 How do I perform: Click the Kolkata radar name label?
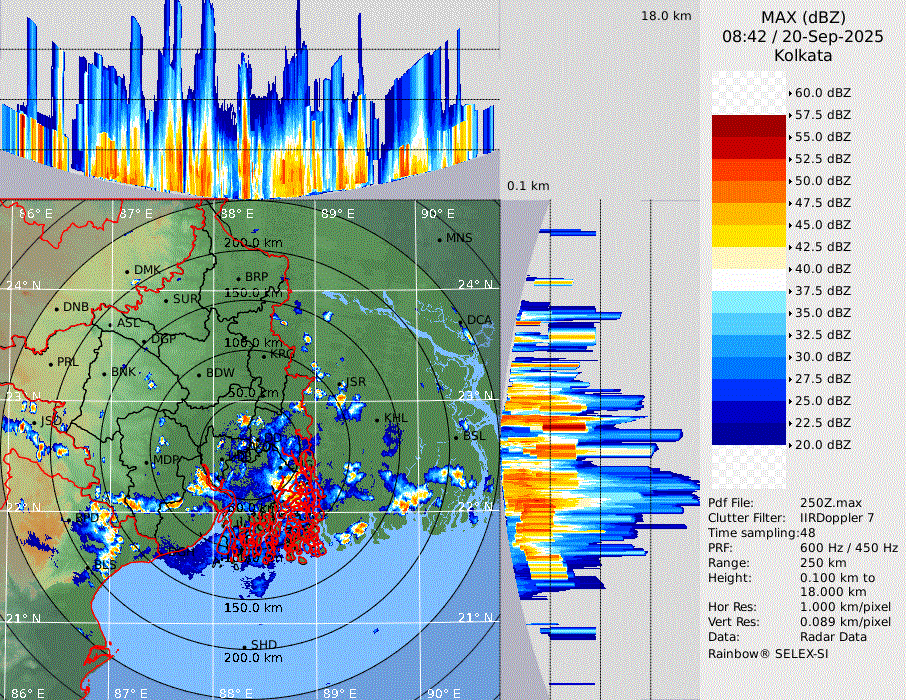click(x=802, y=56)
